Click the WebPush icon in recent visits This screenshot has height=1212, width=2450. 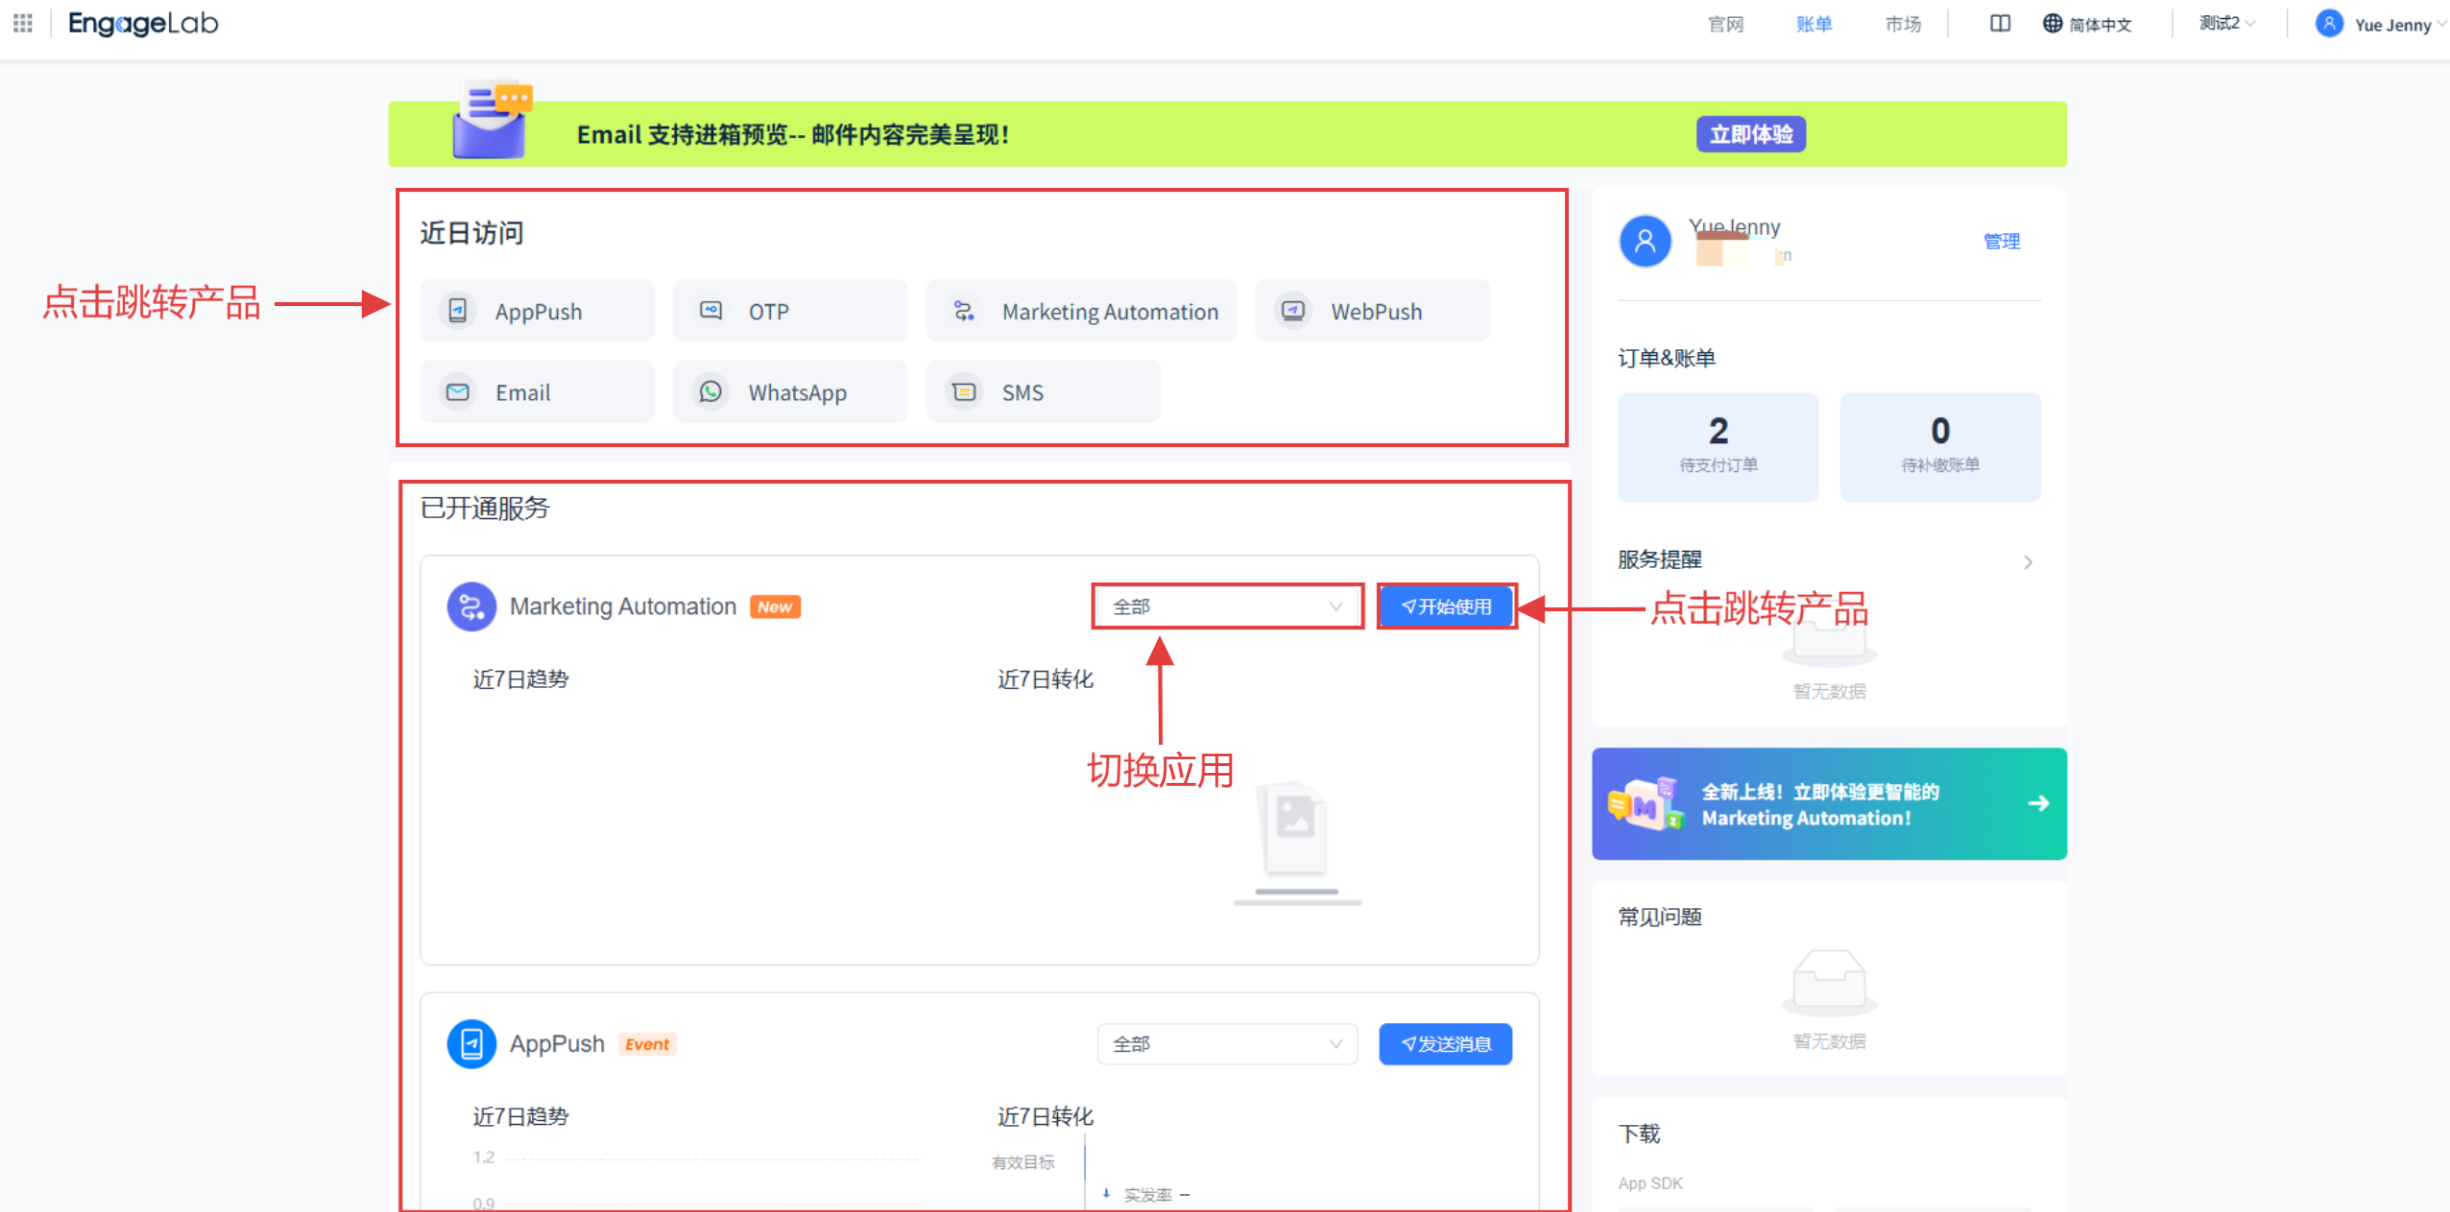pos(1293,311)
